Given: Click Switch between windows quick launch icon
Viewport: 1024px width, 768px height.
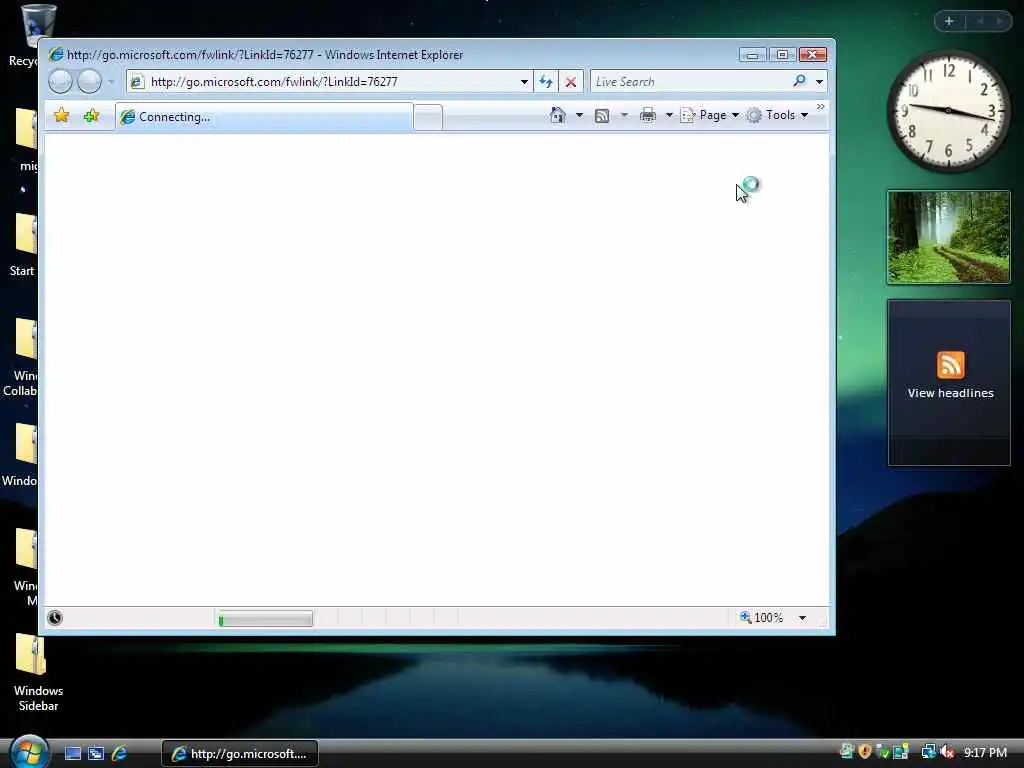Looking at the screenshot, I should (x=96, y=754).
